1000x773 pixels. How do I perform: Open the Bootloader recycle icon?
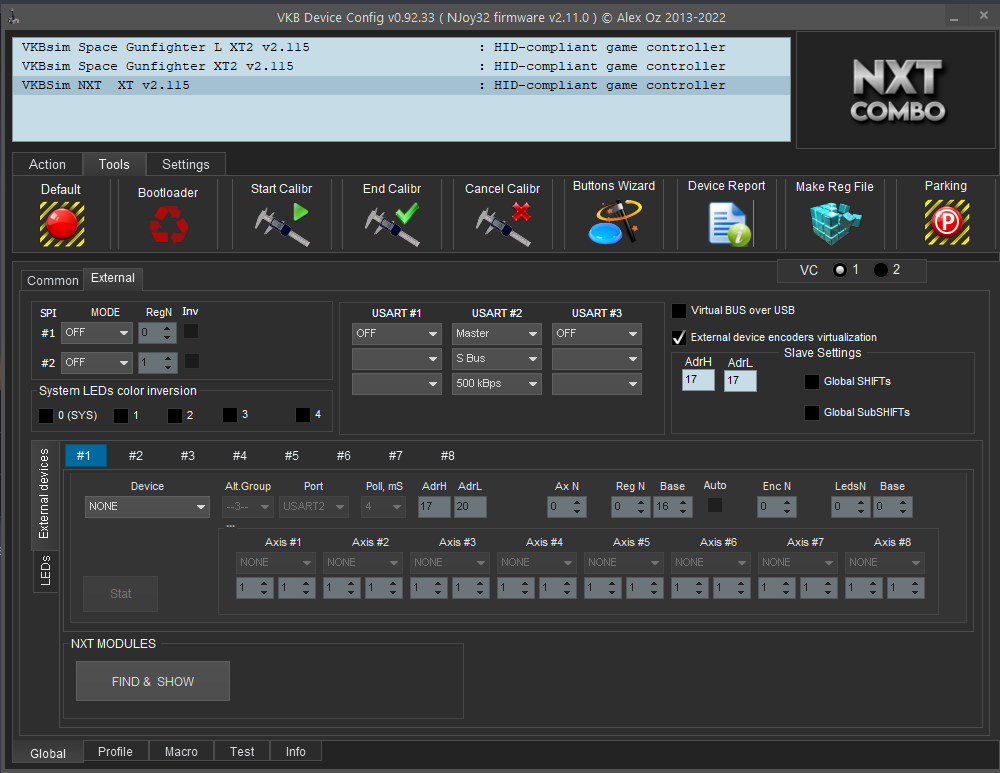(168, 225)
